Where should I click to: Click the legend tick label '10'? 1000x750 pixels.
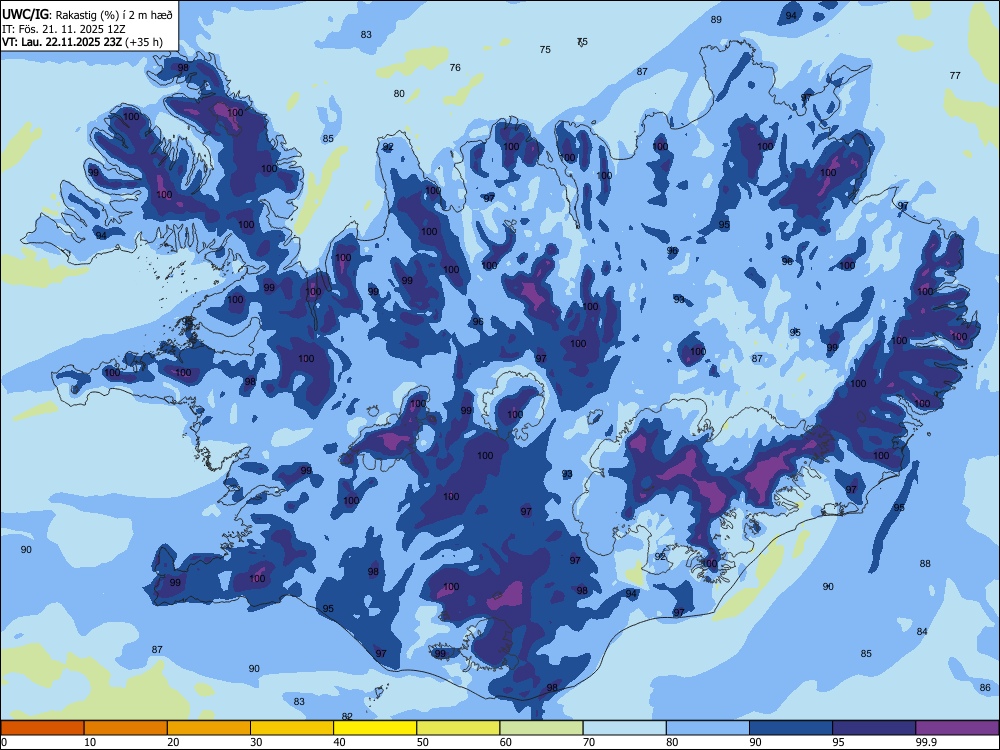click(90, 742)
